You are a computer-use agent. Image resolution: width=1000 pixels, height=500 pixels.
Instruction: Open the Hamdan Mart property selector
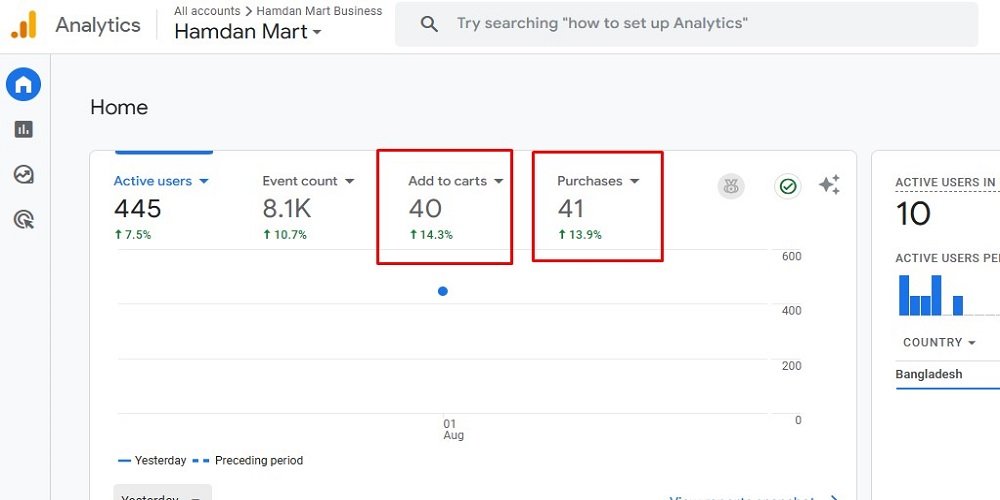(x=248, y=32)
